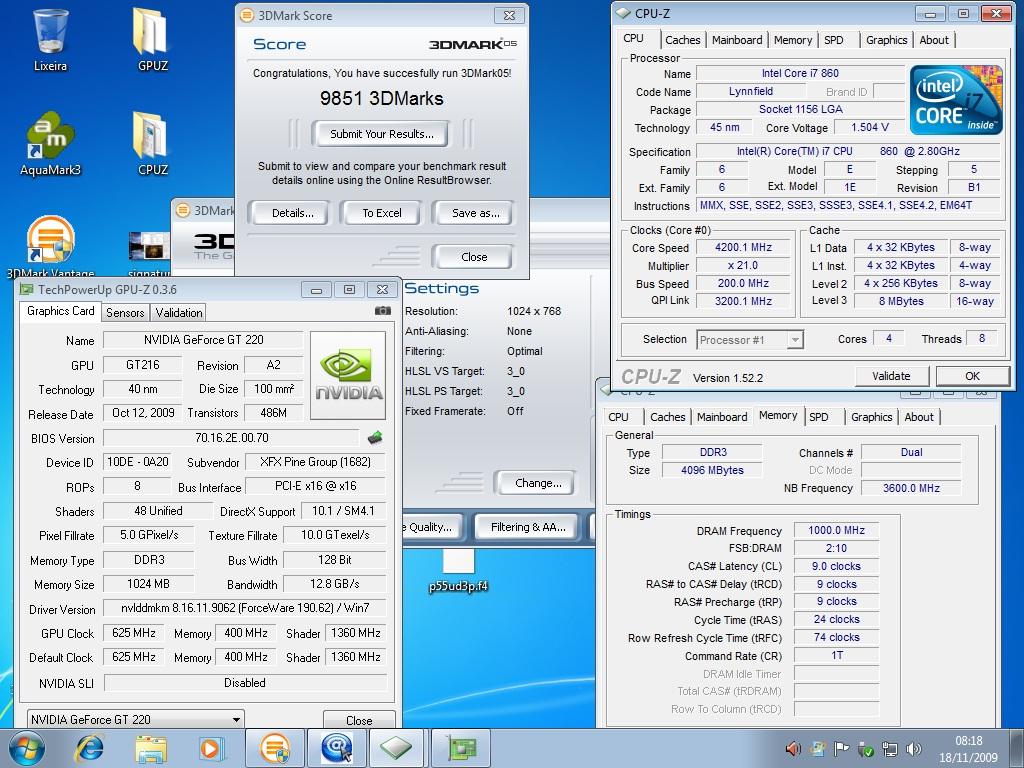Click Submit Your Results button
Screen dimensions: 1024x768
pos(381,134)
